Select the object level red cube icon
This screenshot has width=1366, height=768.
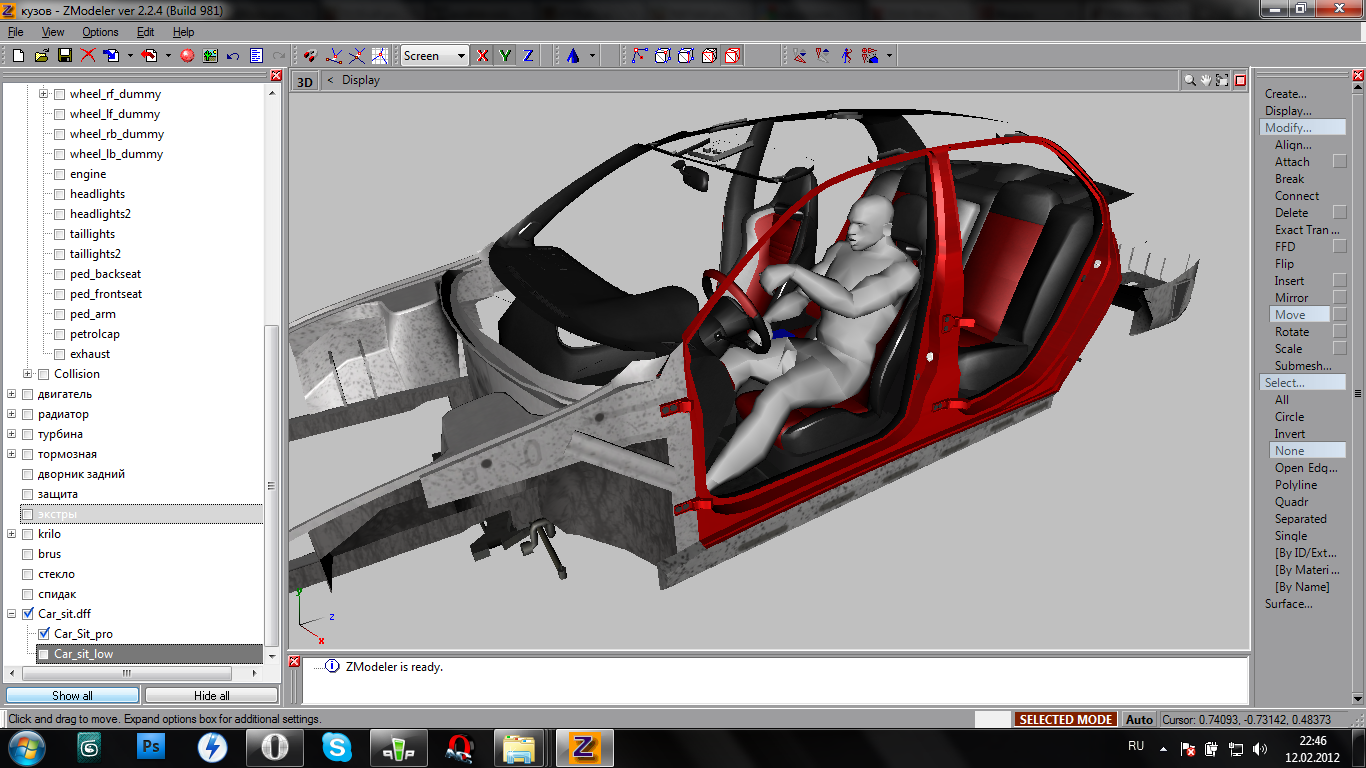coord(732,56)
